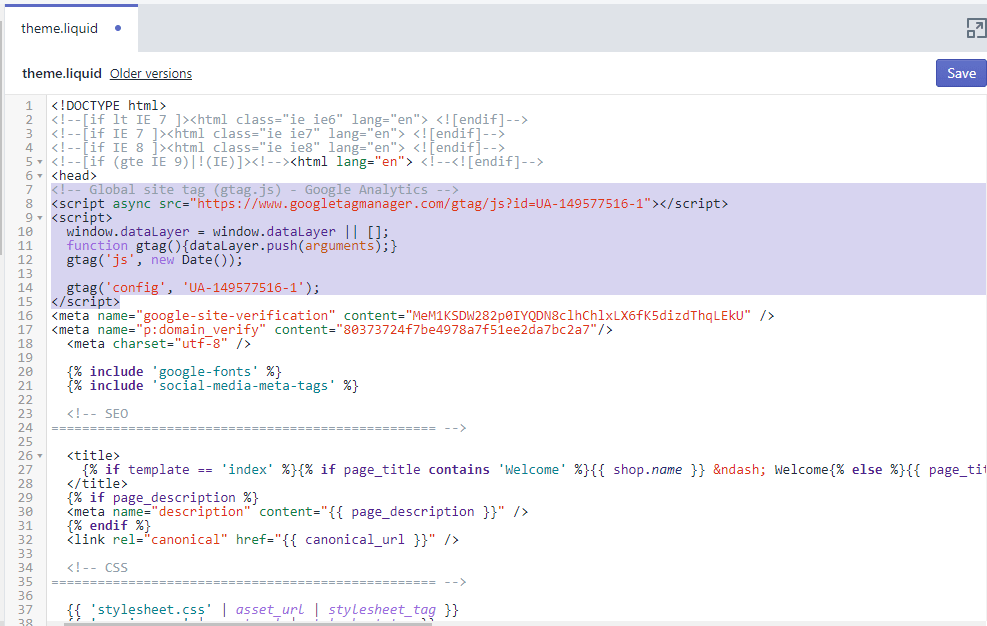
Task: Click the stylesheet.css asset_url line
Action: (262, 610)
